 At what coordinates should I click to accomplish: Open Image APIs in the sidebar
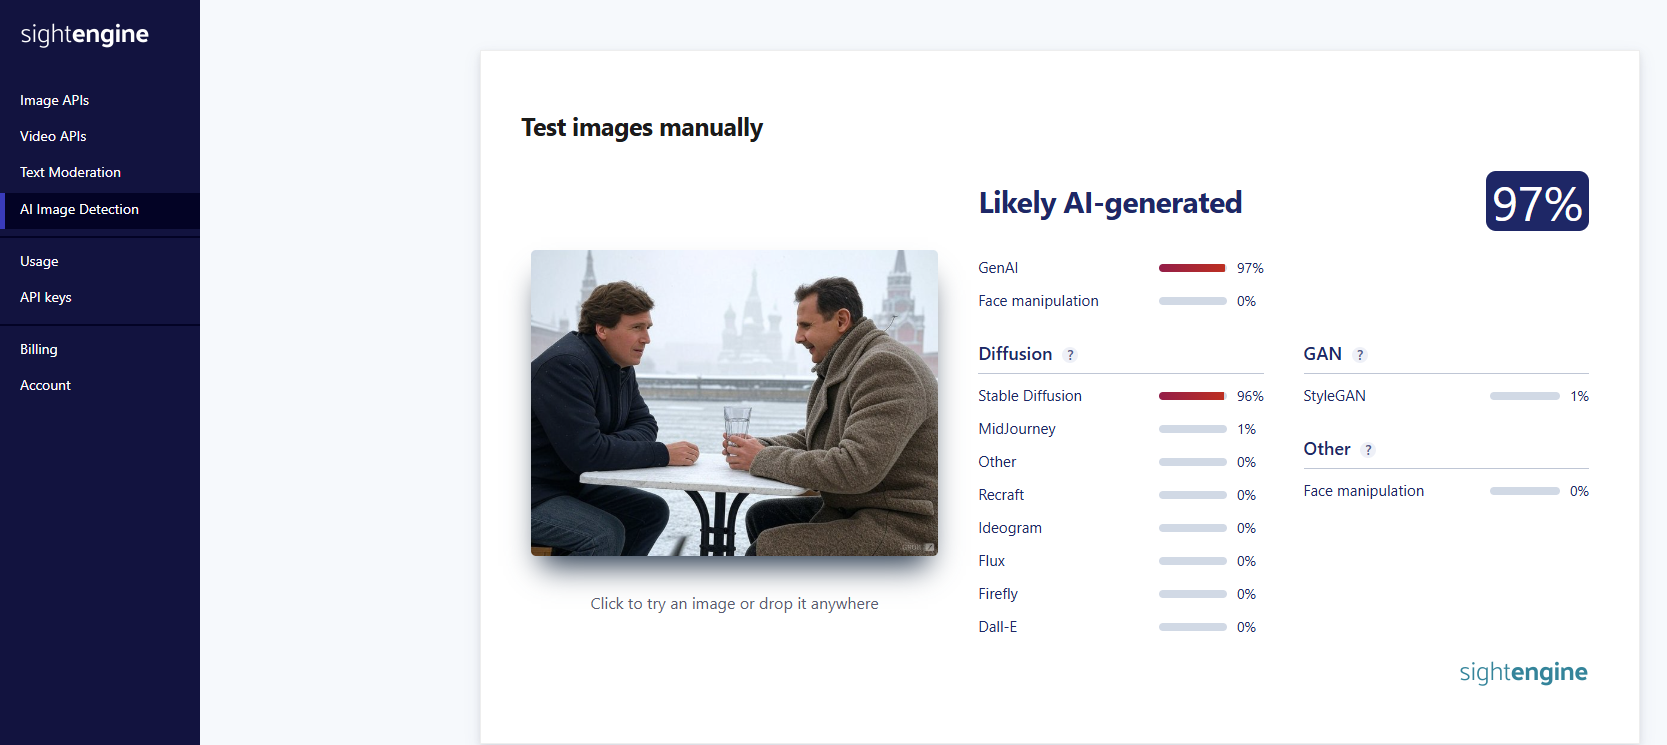point(54,100)
